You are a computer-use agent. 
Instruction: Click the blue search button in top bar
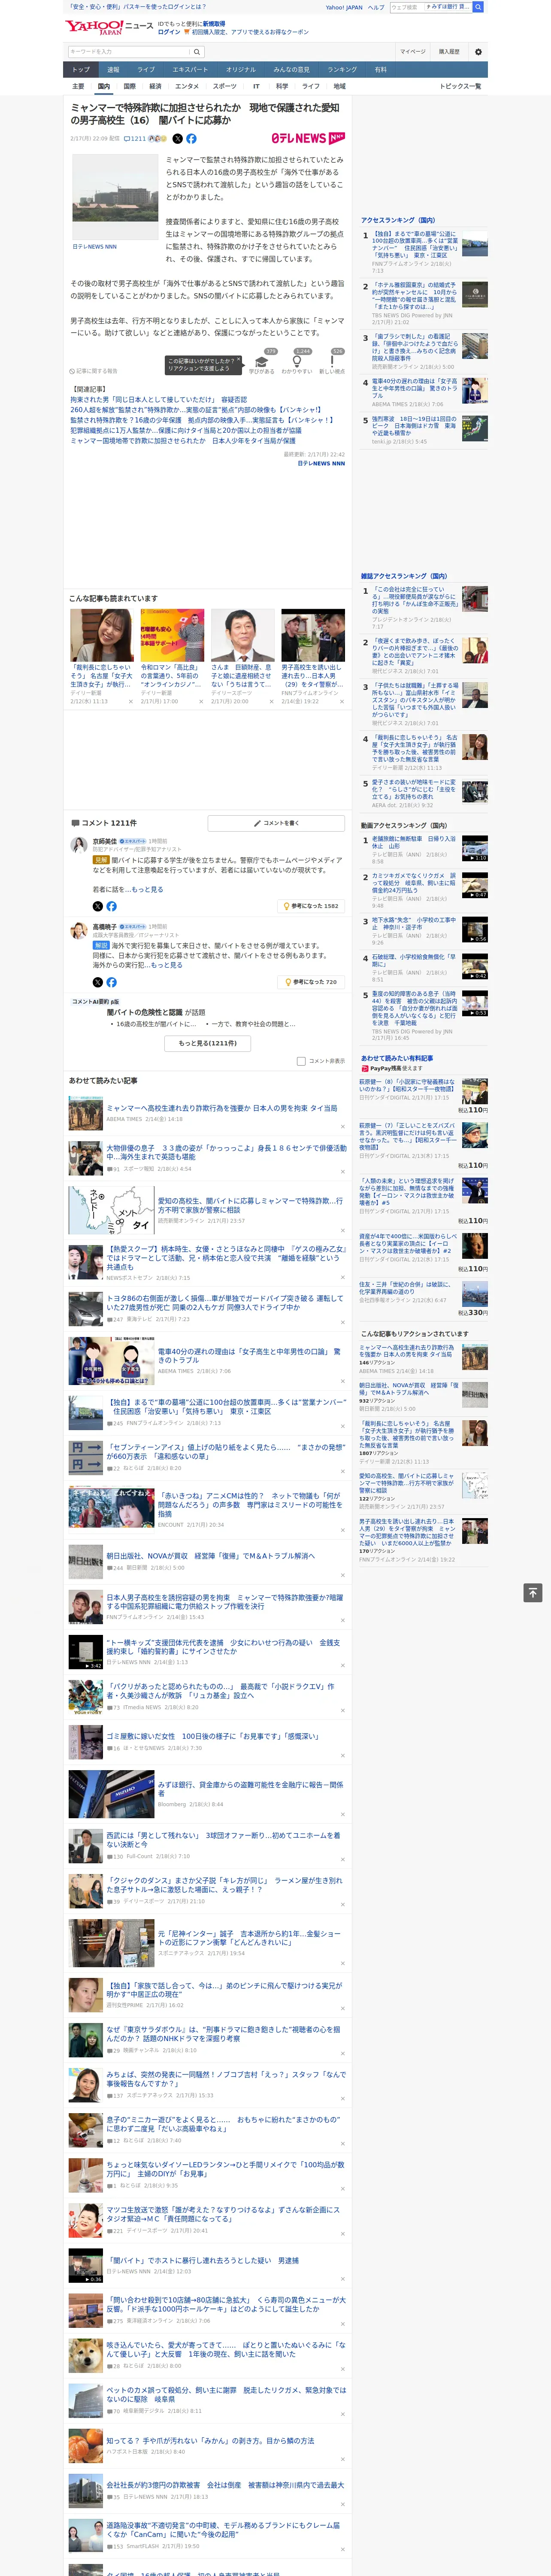pos(478,7)
